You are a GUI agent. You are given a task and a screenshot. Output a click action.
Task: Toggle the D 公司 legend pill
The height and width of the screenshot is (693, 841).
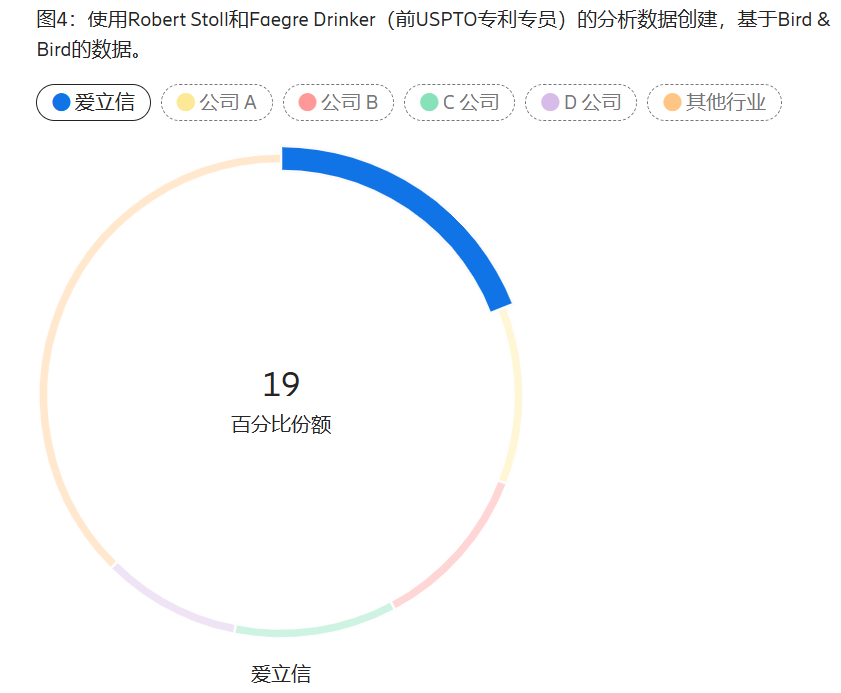pos(581,102)
